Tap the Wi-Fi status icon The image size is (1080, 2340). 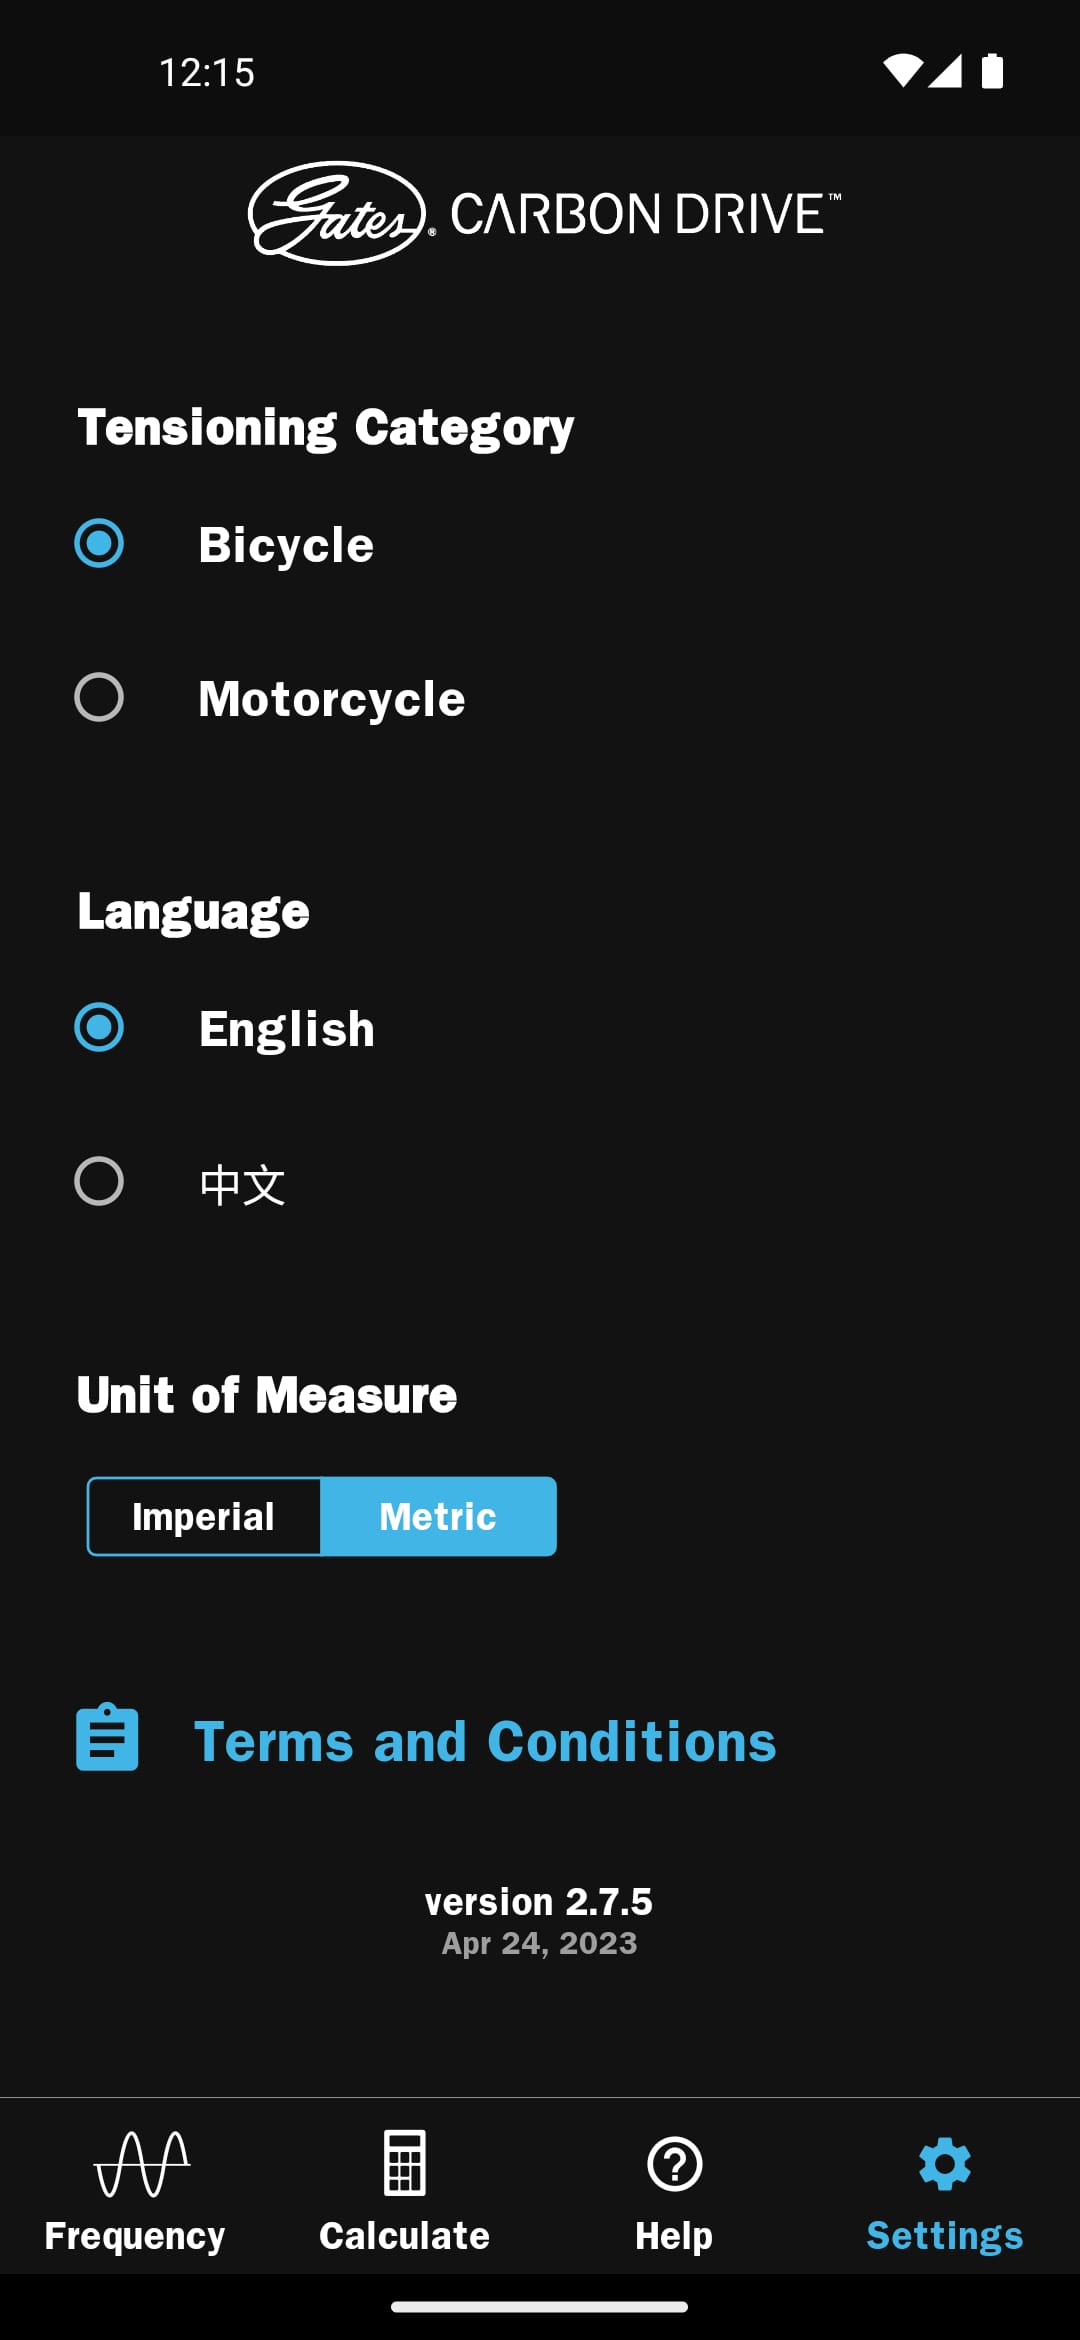click(903, 70)
